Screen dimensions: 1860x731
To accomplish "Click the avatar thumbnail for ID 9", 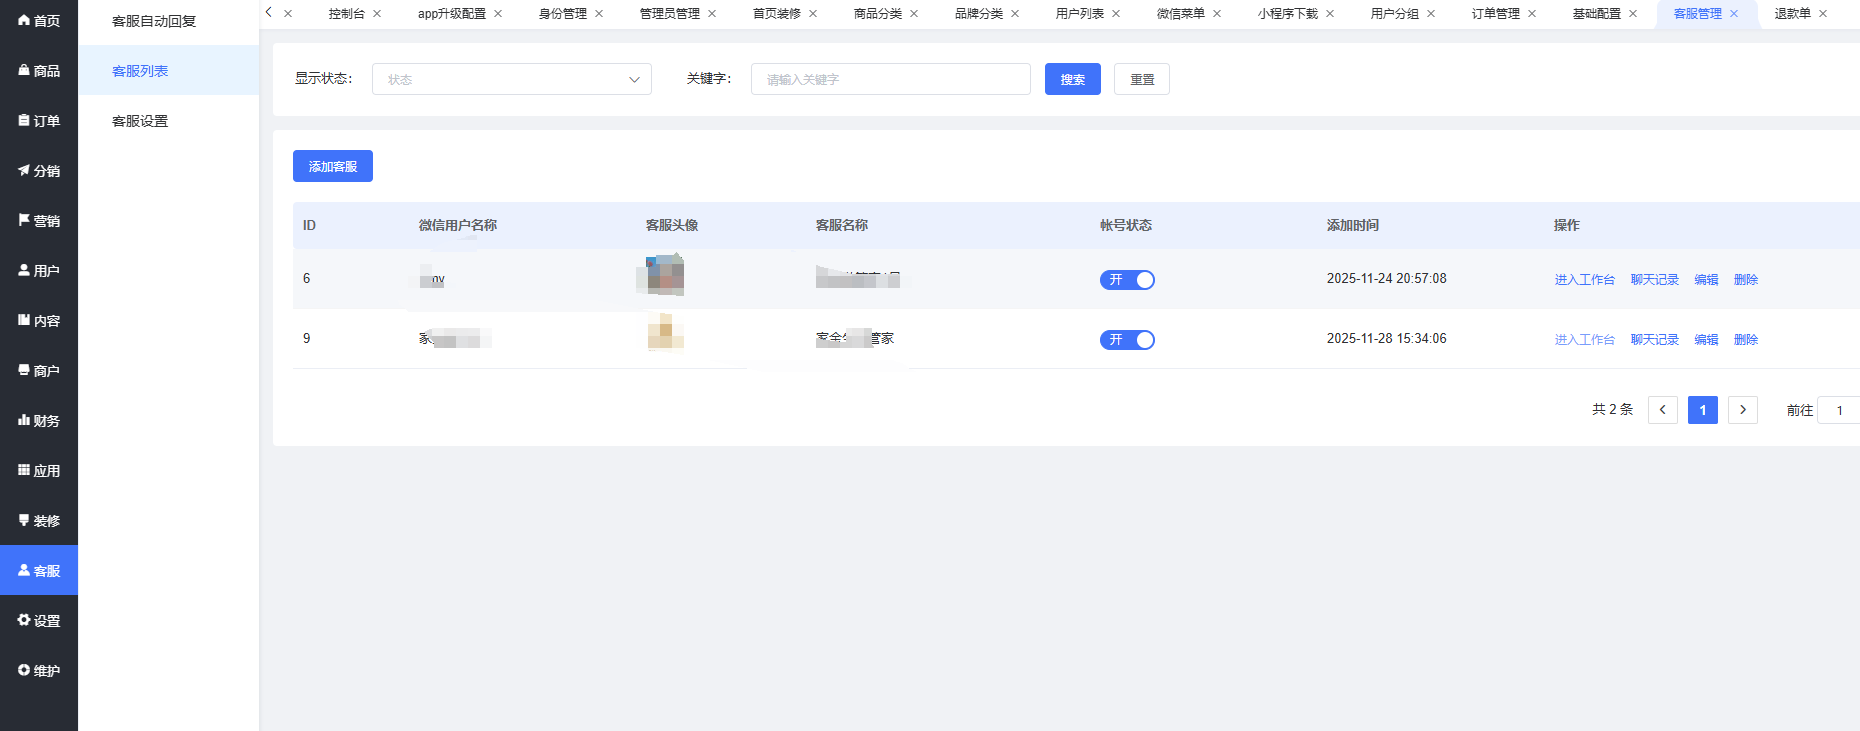I will tap(665, 332).
